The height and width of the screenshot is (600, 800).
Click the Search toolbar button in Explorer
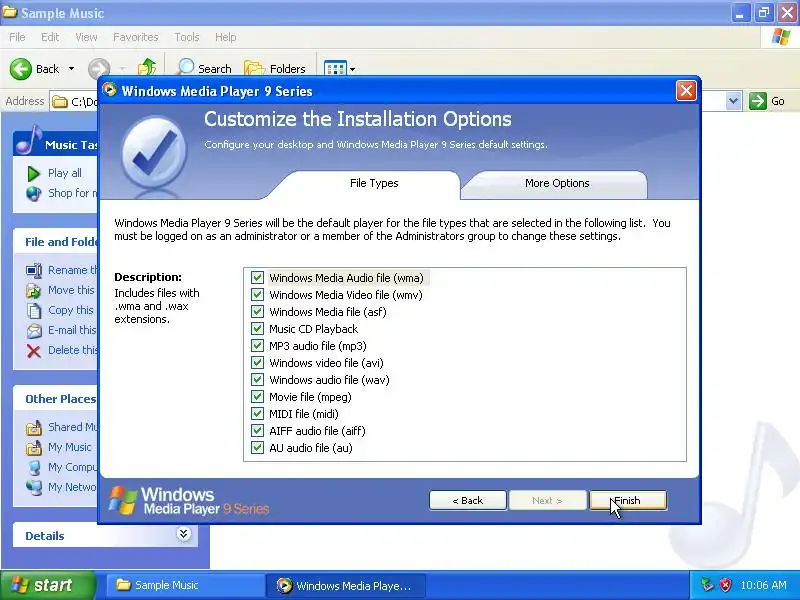click(204, 68)
